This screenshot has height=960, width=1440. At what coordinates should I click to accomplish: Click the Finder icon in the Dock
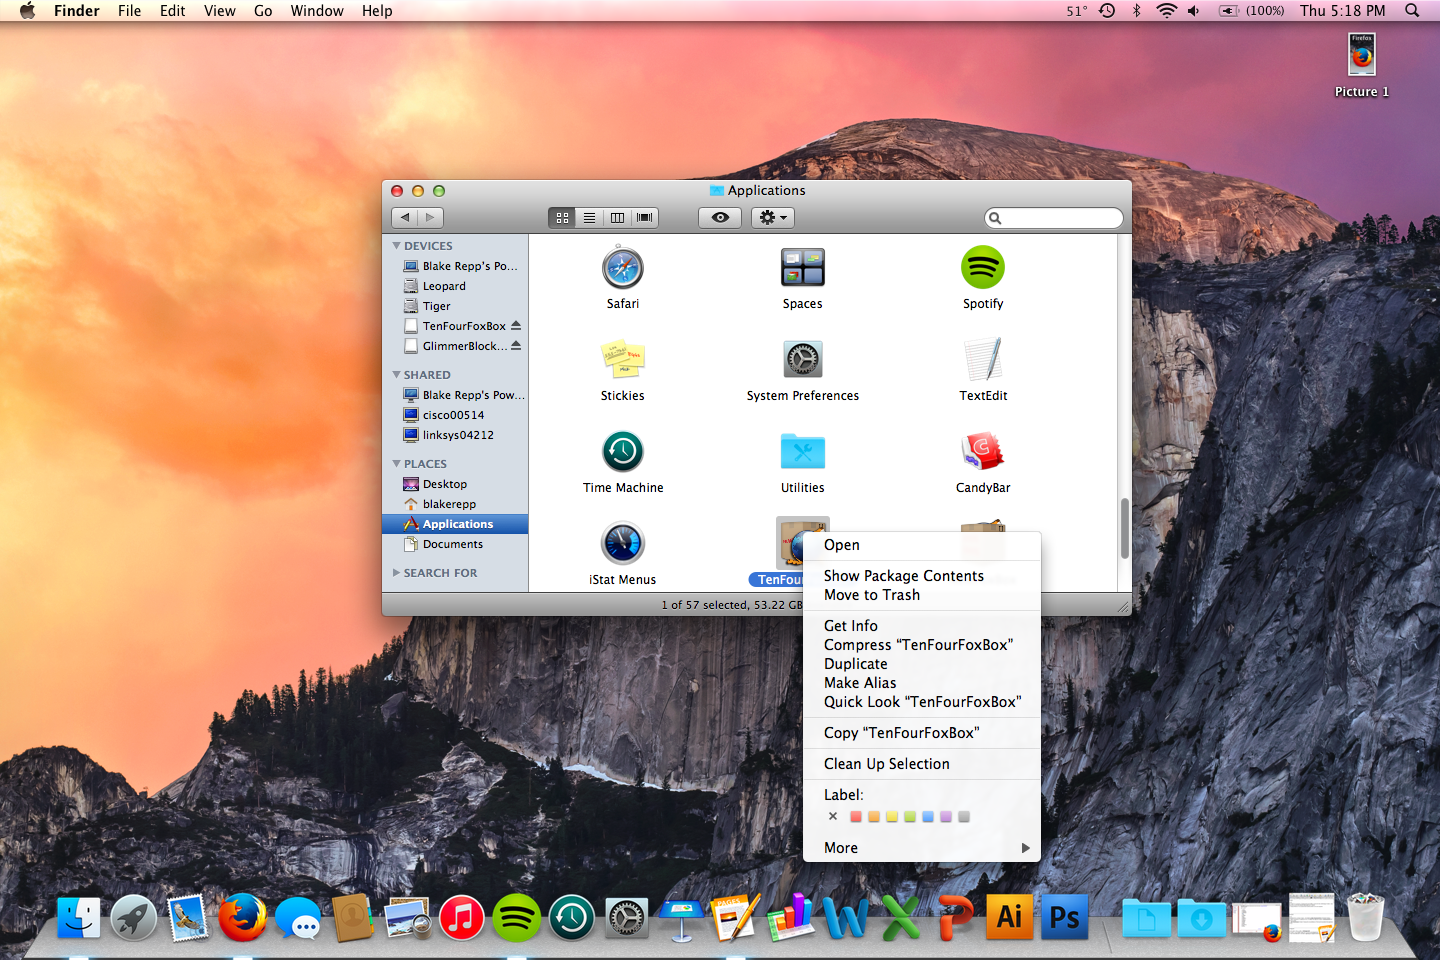click(79, 918)
